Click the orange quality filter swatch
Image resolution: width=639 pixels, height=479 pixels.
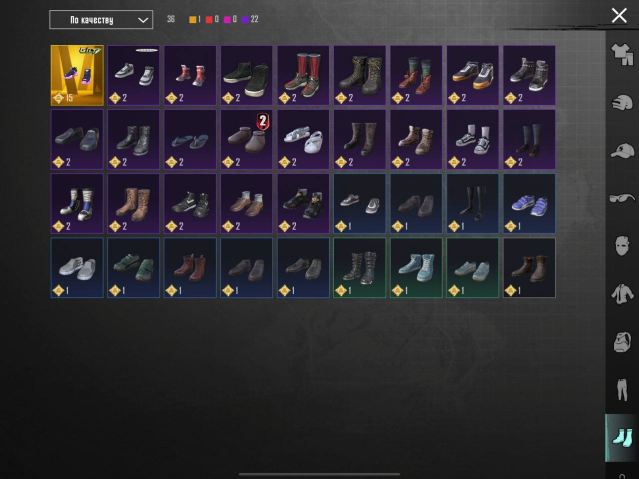pos(193,20)
